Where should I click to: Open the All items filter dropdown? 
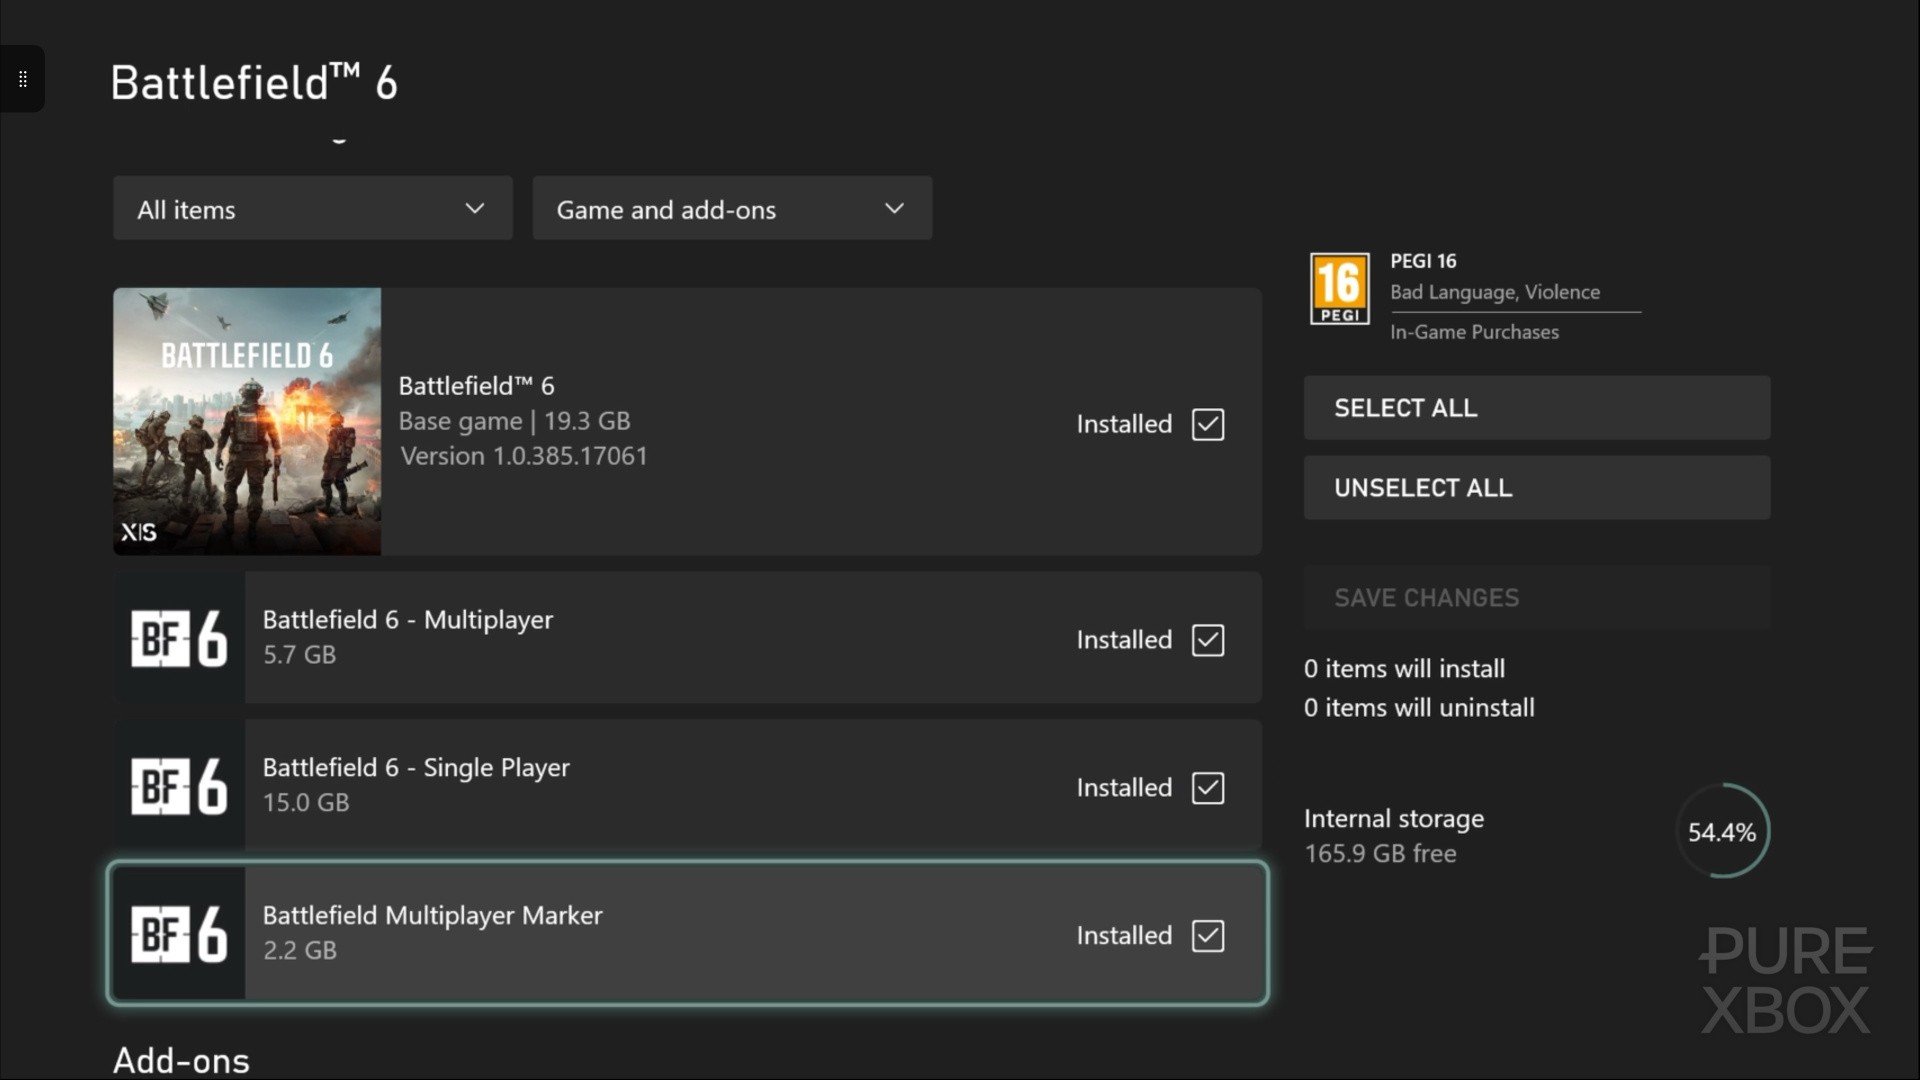(312, 209)
